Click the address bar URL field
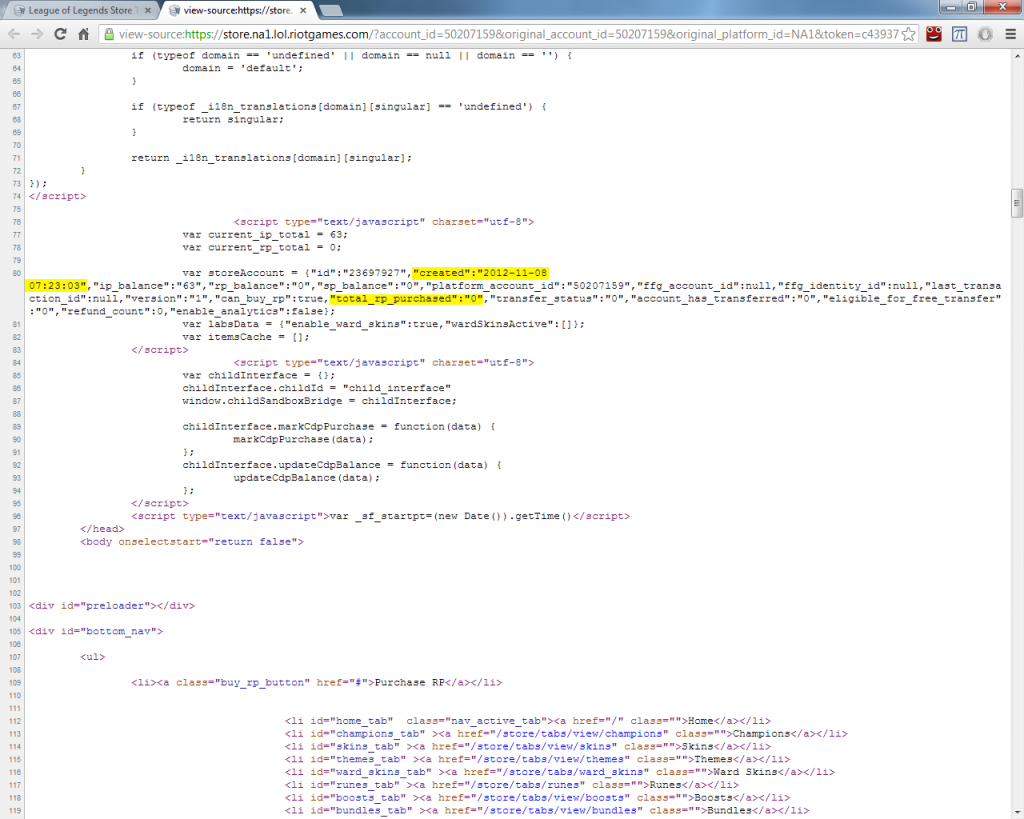 point(500,33)
